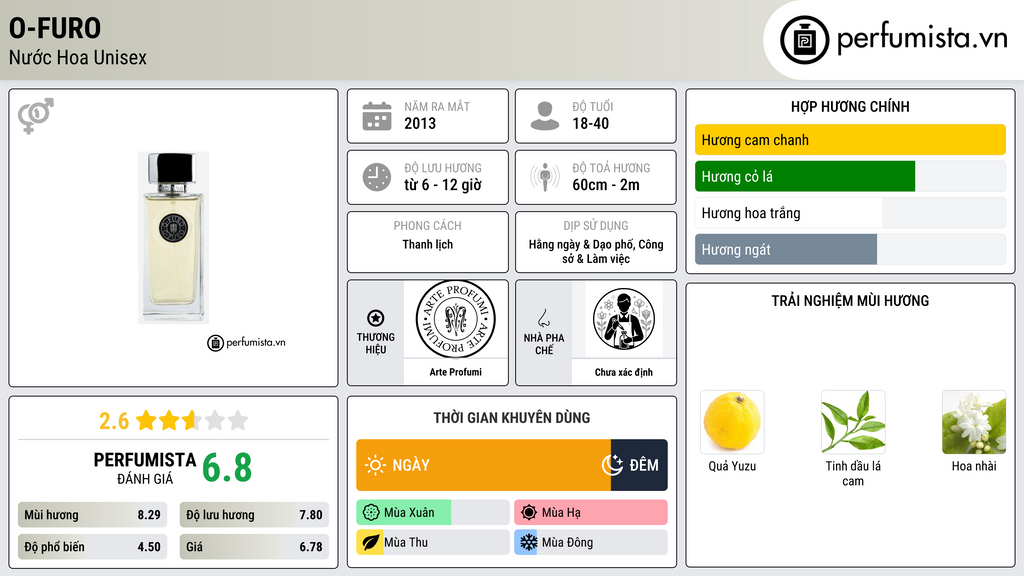Viewport: 1024px width, 576px height.
Task: Click the Mùi hương 8.29 score row
Action: click(x=92, y=515)
